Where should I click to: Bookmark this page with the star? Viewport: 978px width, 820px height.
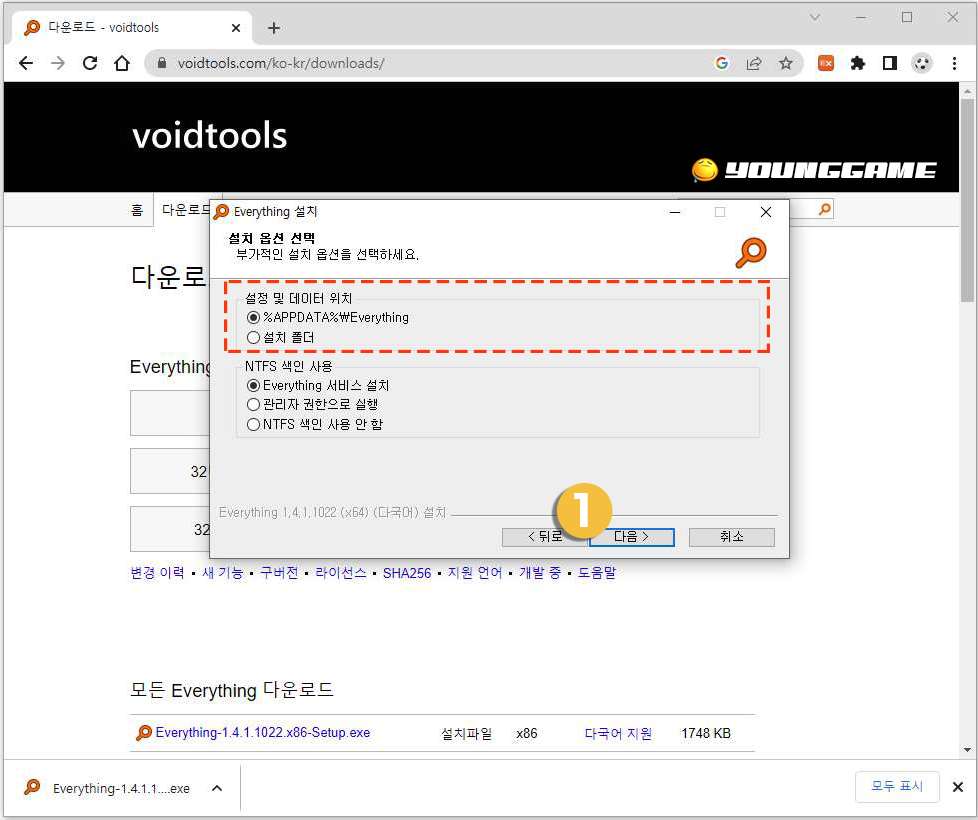786,63
